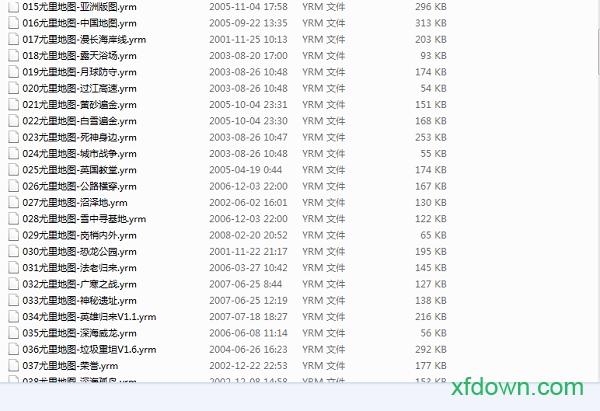This screenshot has width=600, height=411.
Task: Click the vertical scrollbar on the right edge
Action: tap(598, 36)
